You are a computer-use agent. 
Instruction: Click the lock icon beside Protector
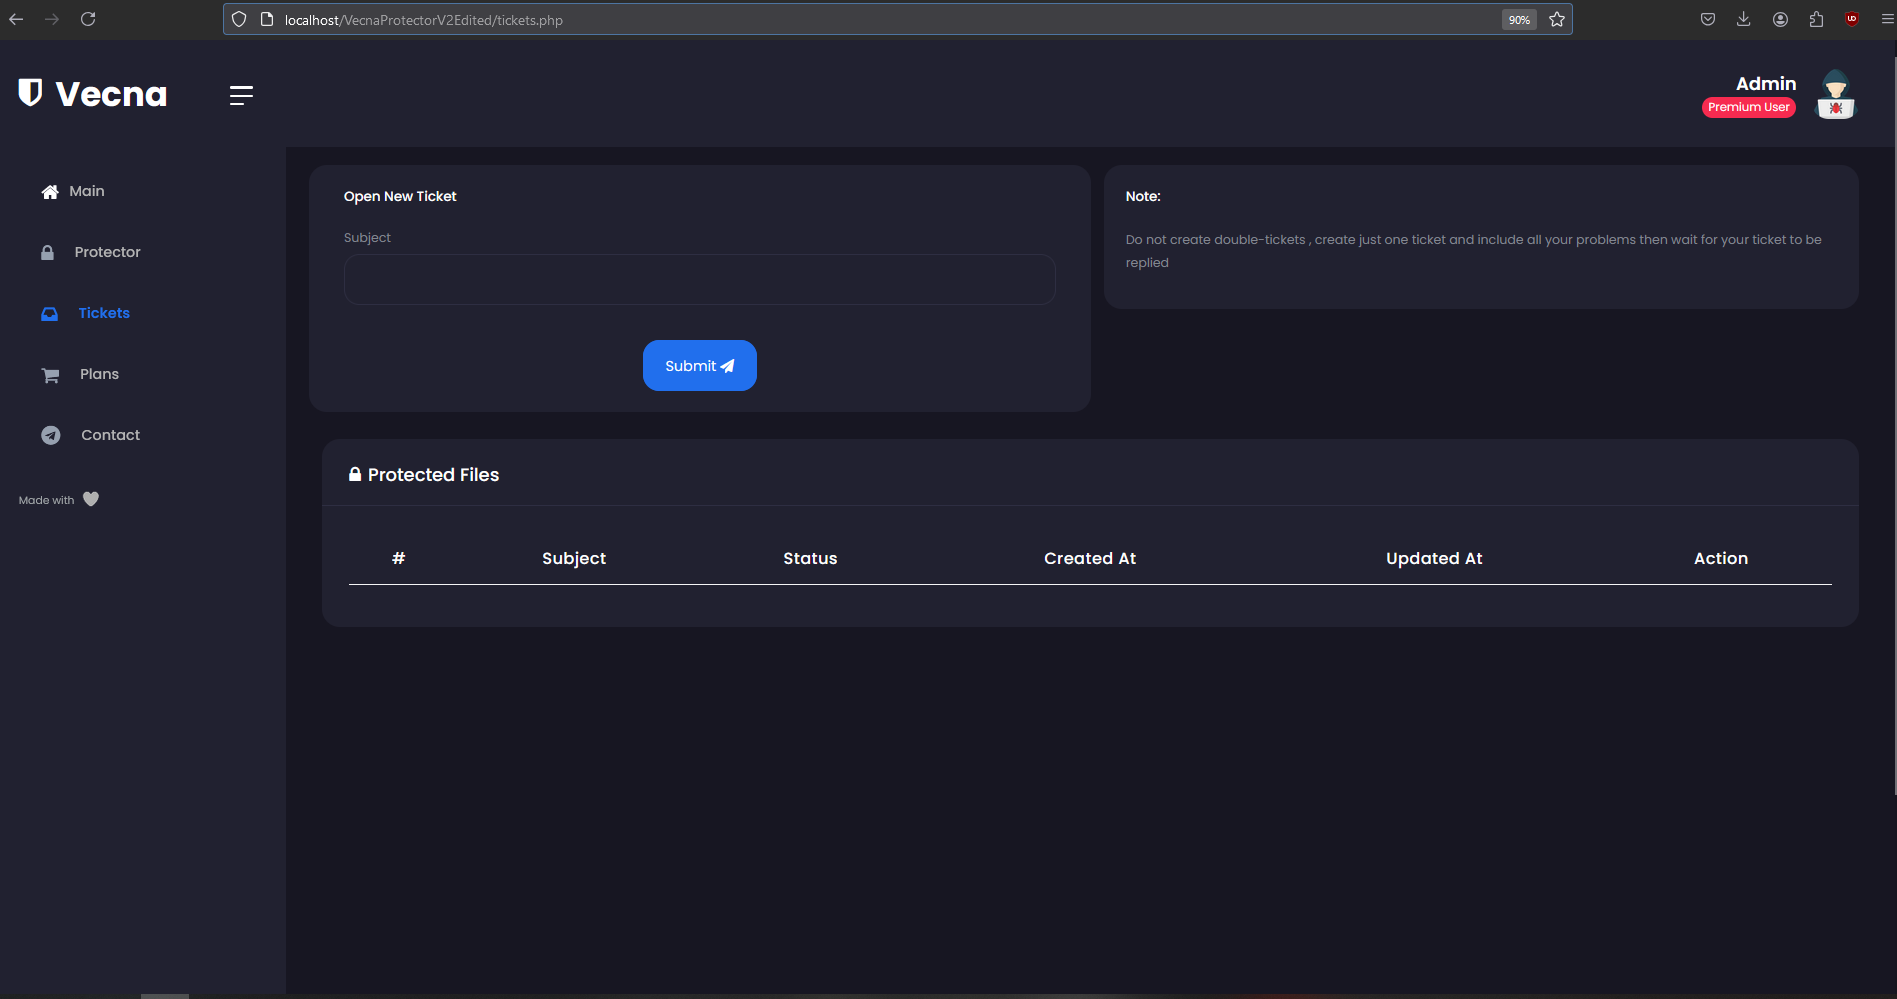[x=47, y=253]
